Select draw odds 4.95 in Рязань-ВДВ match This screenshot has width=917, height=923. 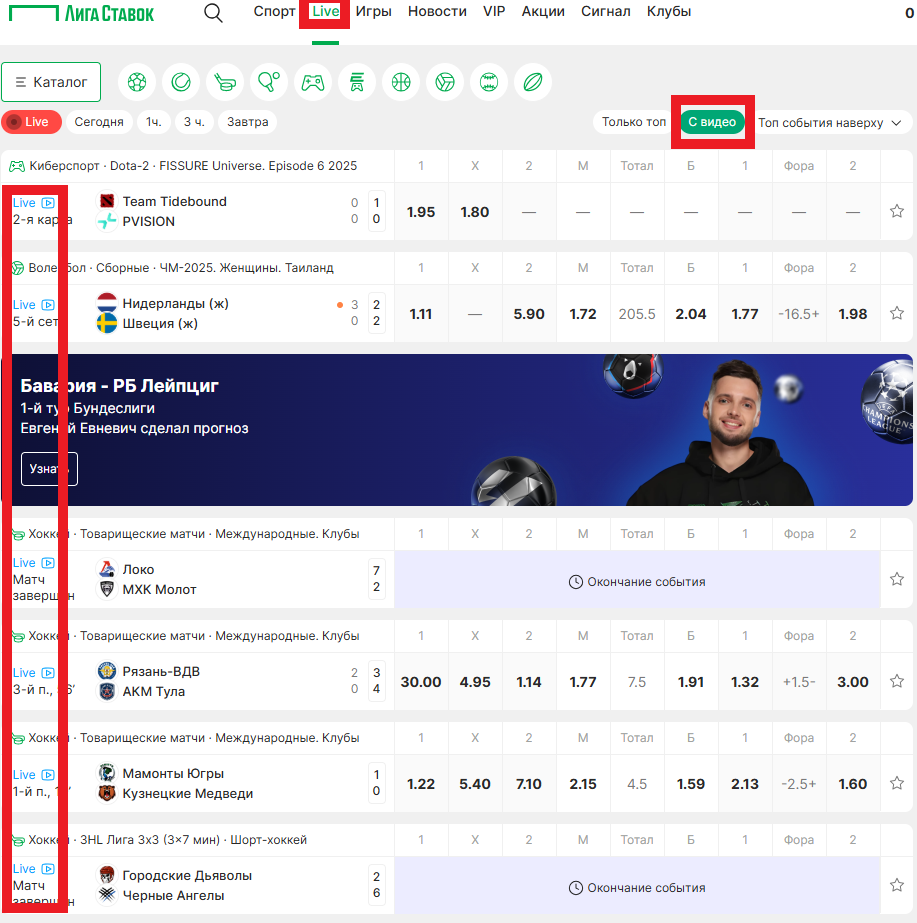click(475, 682)
